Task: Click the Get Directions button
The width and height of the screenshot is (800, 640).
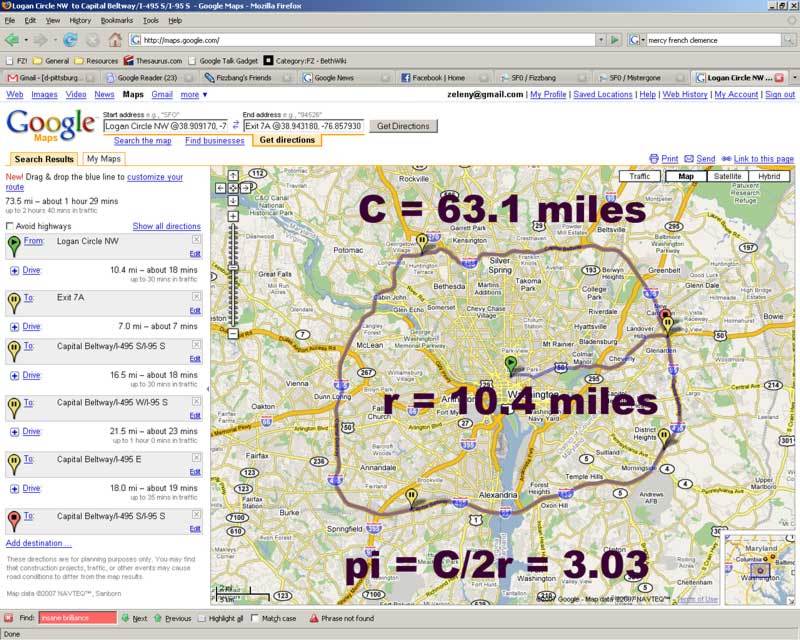Action: 404,126
